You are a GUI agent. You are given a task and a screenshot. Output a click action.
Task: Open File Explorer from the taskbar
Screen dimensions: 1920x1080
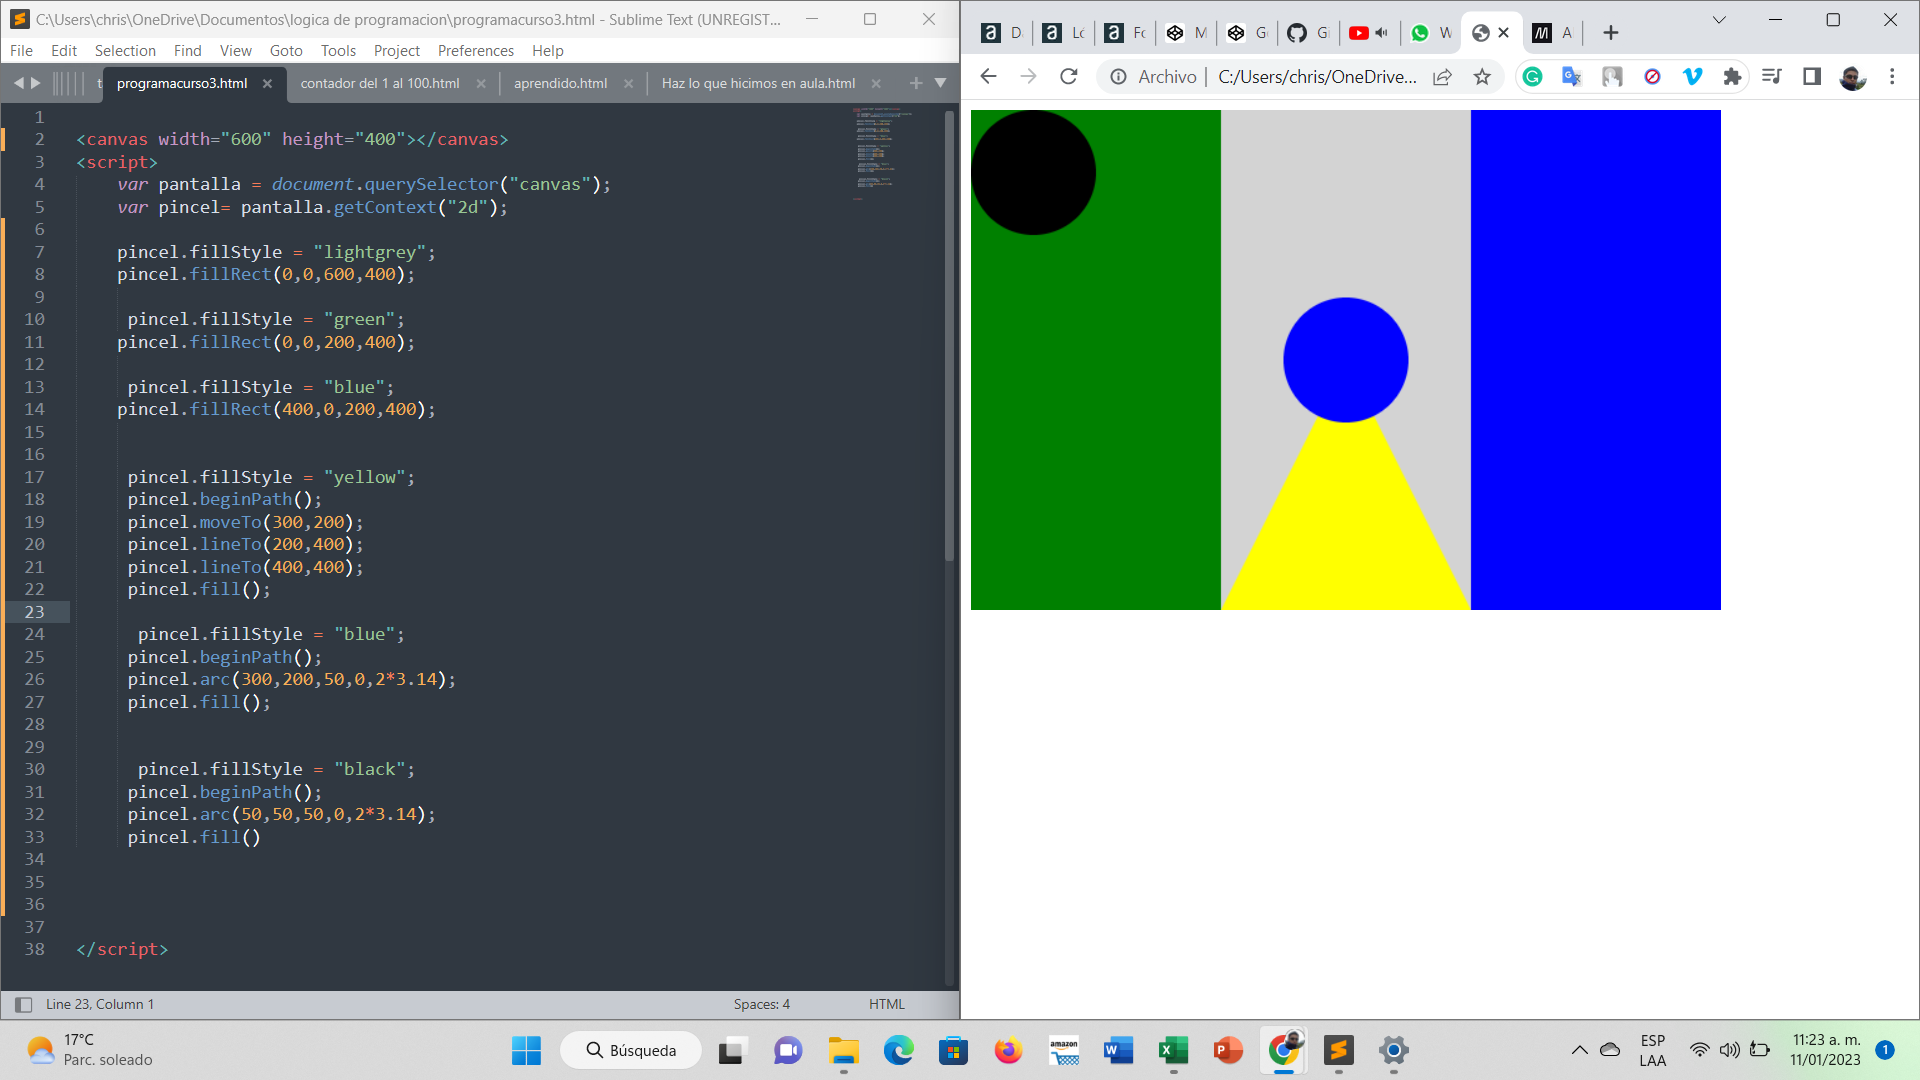[844, 1050]
